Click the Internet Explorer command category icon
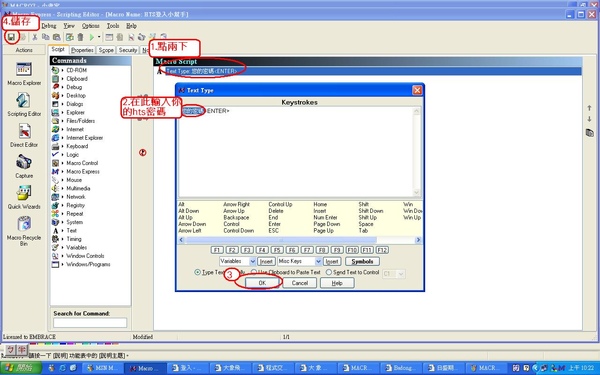Viewport: 600px width, 375px height. pyautogui.click(x=55, y=138)
